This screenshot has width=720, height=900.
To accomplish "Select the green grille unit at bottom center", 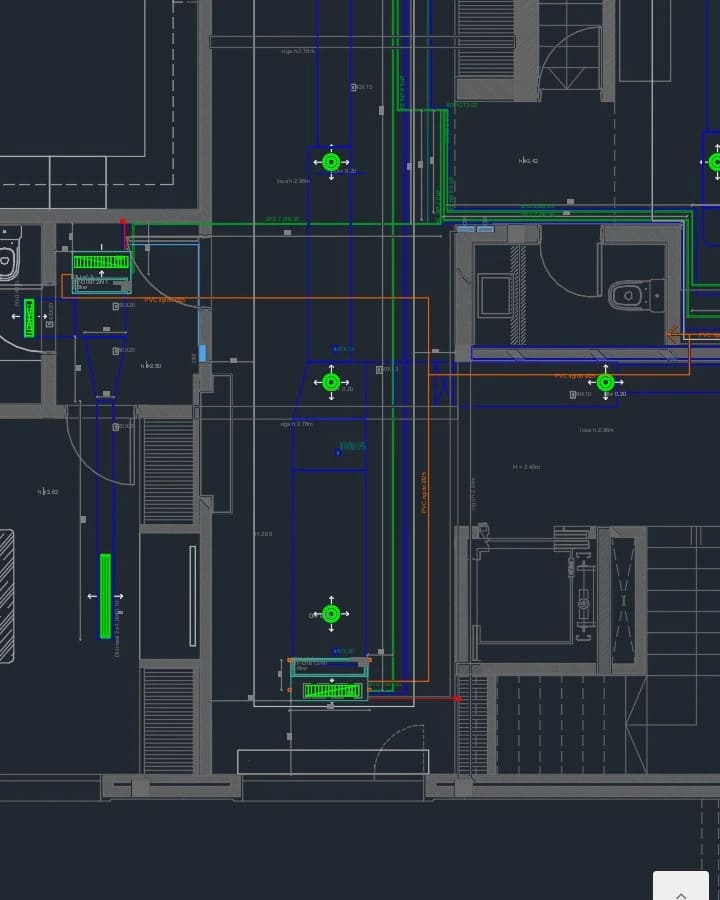I will point(331,690).
